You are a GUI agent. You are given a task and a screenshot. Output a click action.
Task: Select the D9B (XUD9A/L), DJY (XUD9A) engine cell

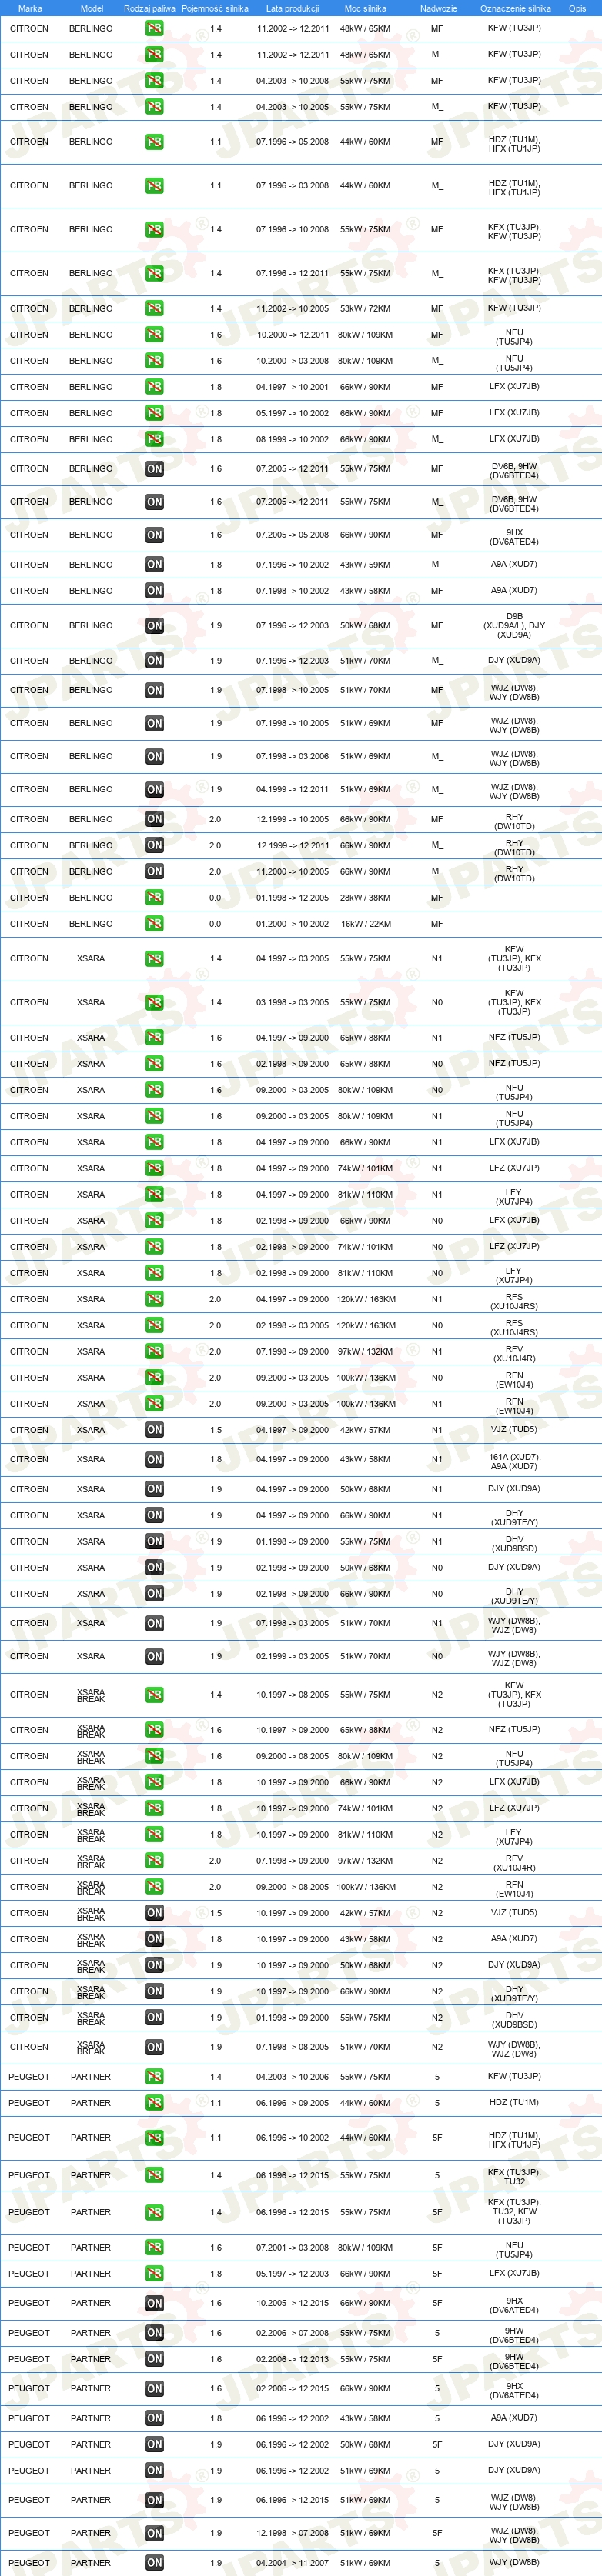[514, 626]
